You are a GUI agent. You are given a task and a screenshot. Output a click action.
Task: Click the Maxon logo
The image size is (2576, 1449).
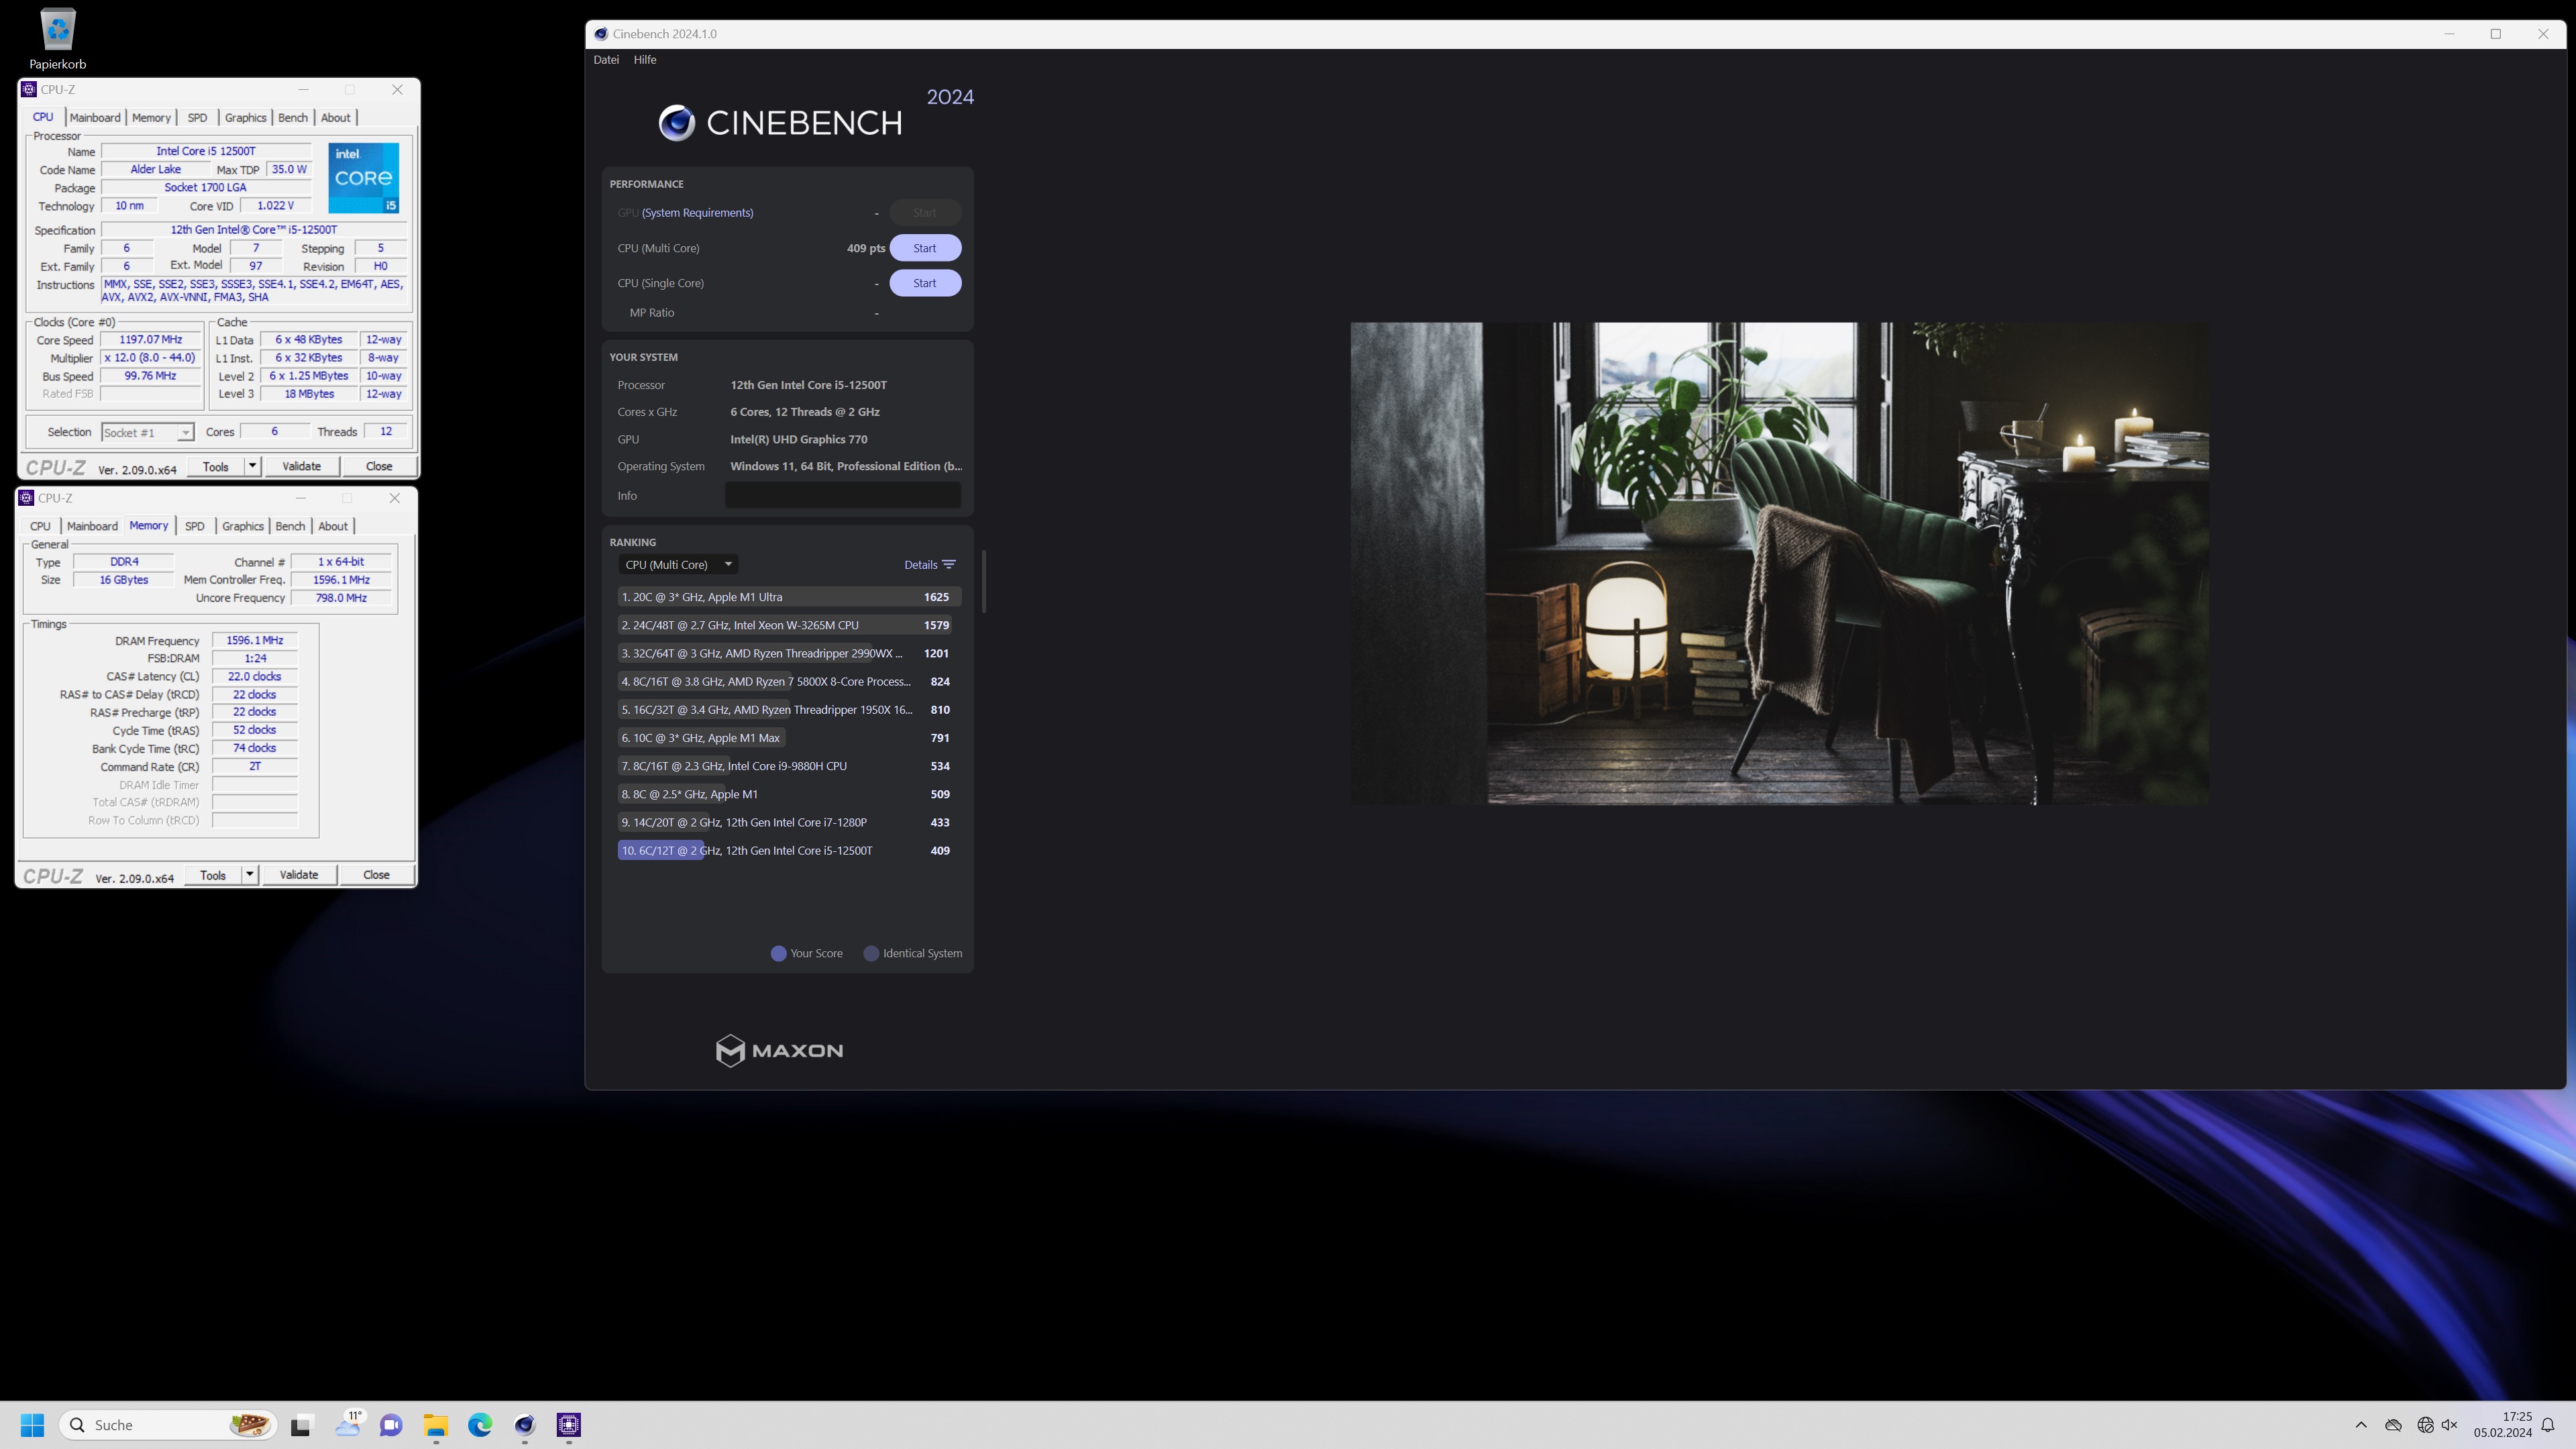click(x=779, y=1050)
